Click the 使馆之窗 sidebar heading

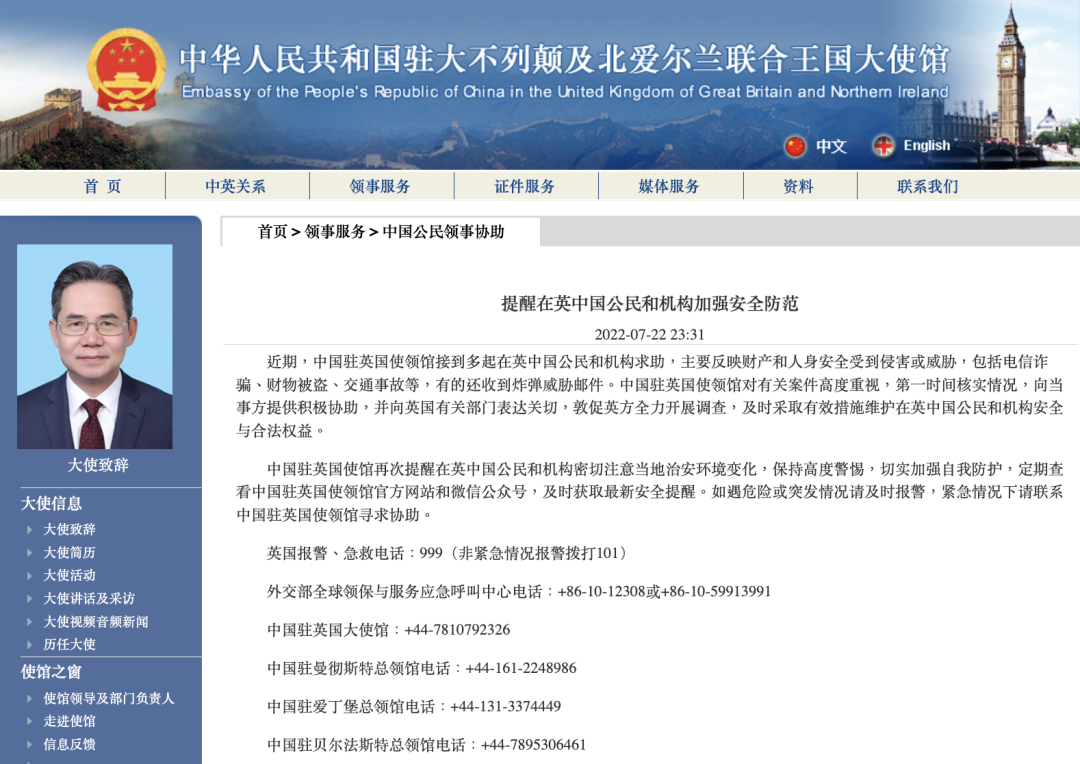click(52, 672)
